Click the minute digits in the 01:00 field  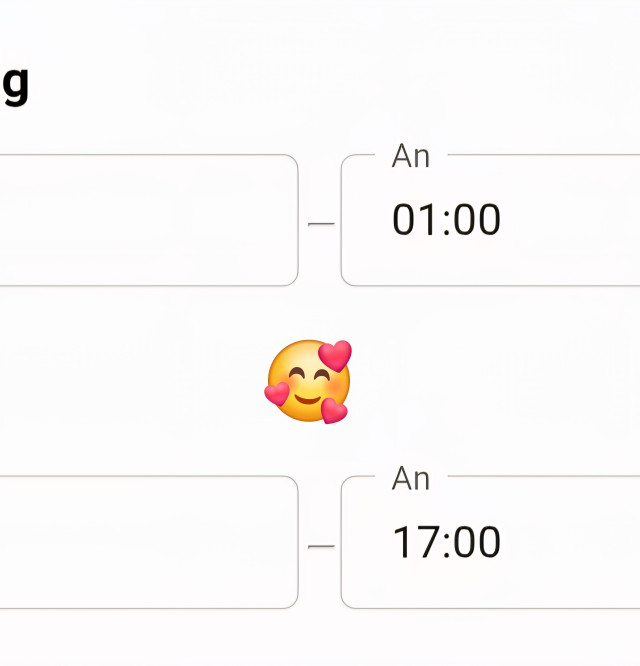pyautogui.click(x=478, y=220)
